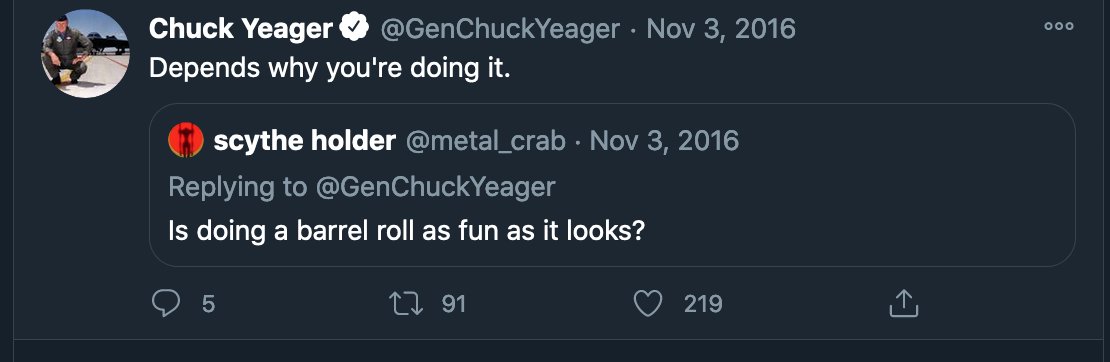Like the tweet with the heart icon
Image resolution: width=1110 pixels, height=362 pixels.
[647, 304]
